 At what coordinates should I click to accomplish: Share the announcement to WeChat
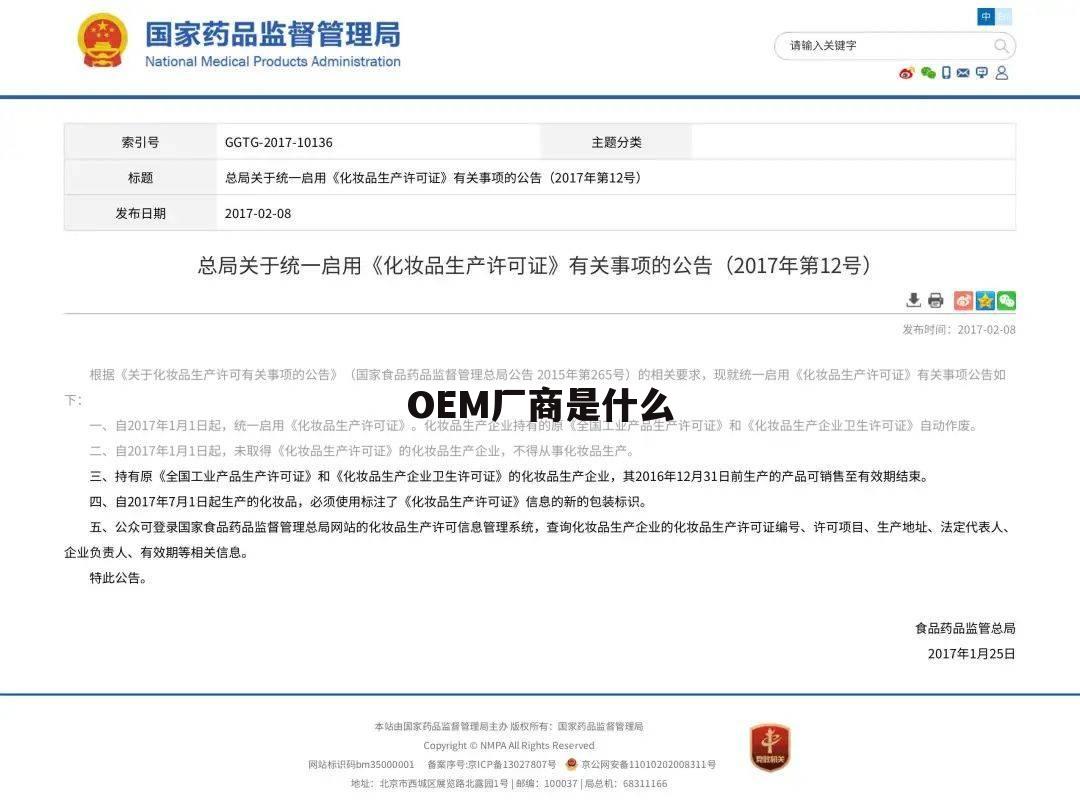click(1005, 300)
